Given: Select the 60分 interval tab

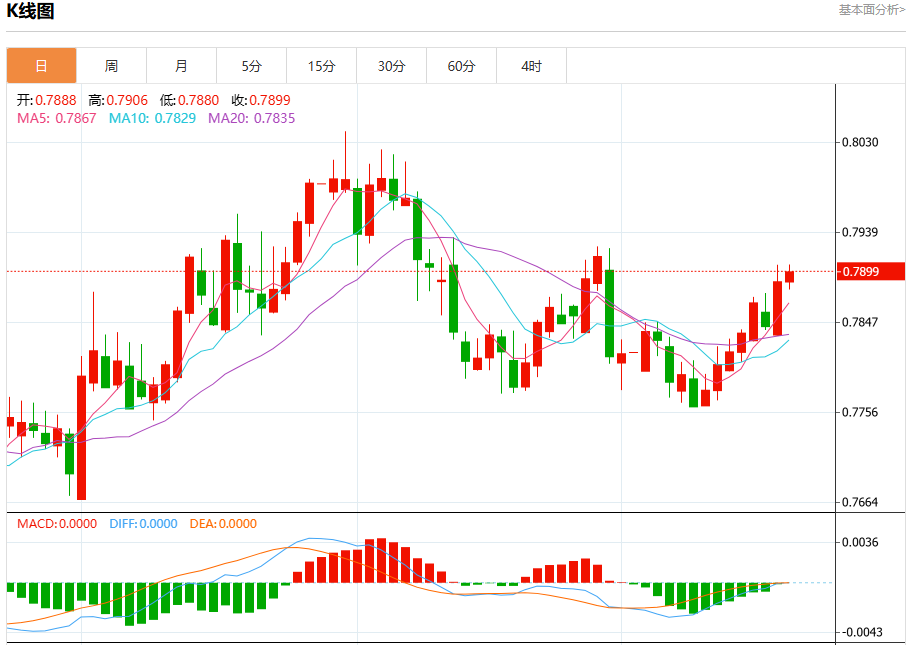Looking at the screenshot, I should point(461,66).
